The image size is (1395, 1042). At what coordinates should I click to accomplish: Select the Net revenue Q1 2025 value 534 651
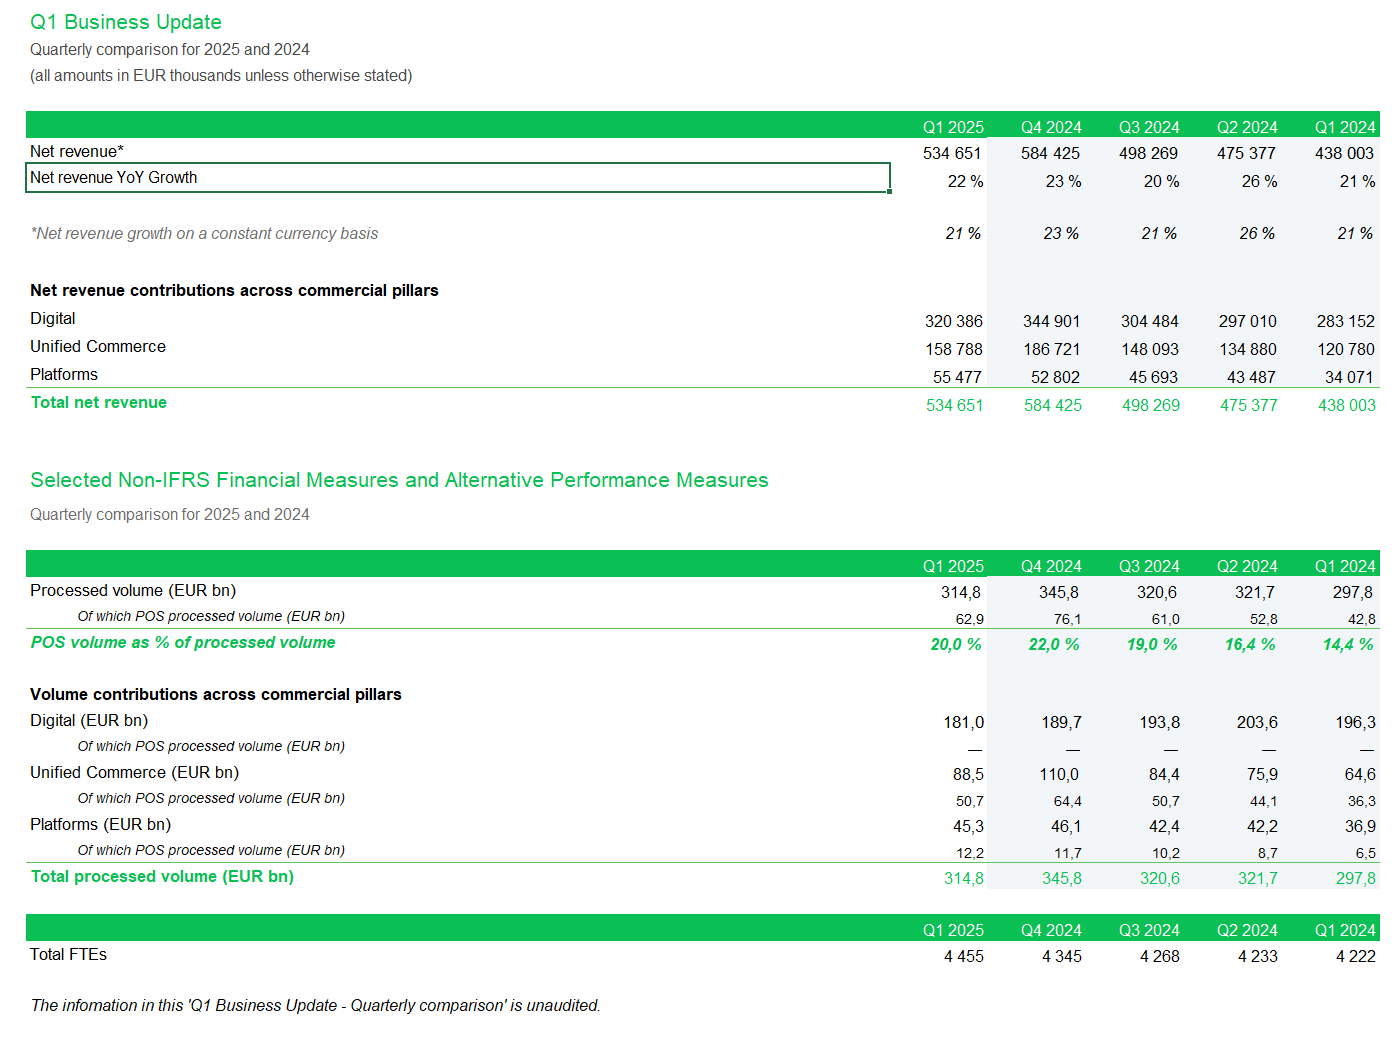coord(951,154)
